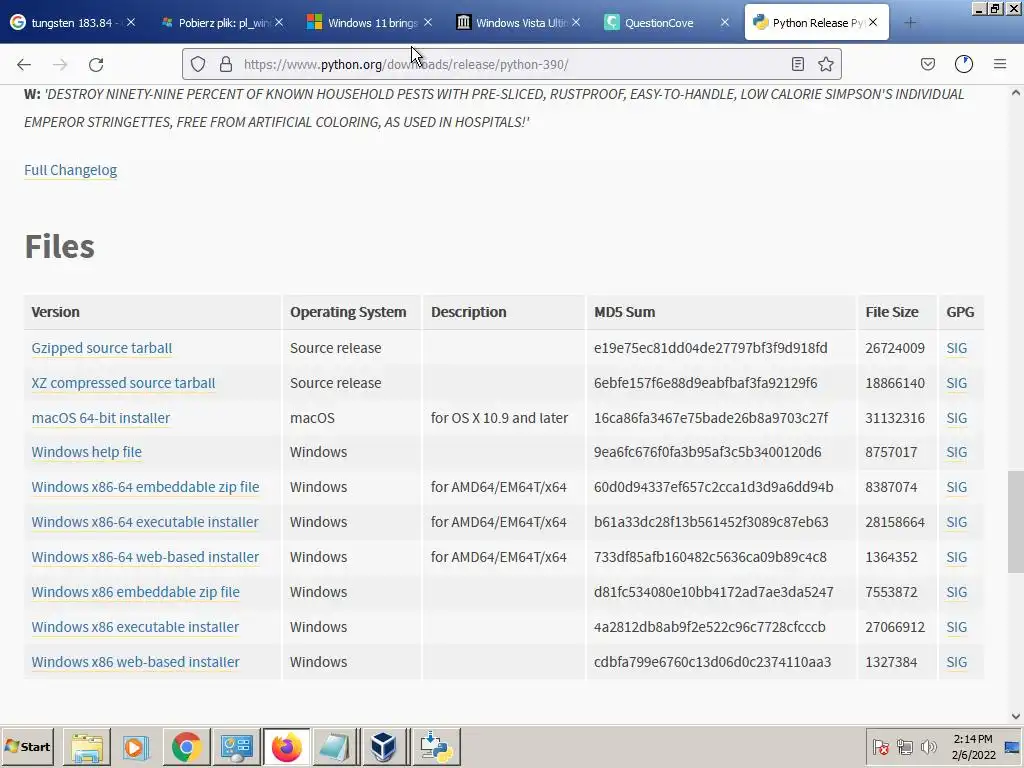Select file size 28158664

pyautogui.click(x=895, y=522)
